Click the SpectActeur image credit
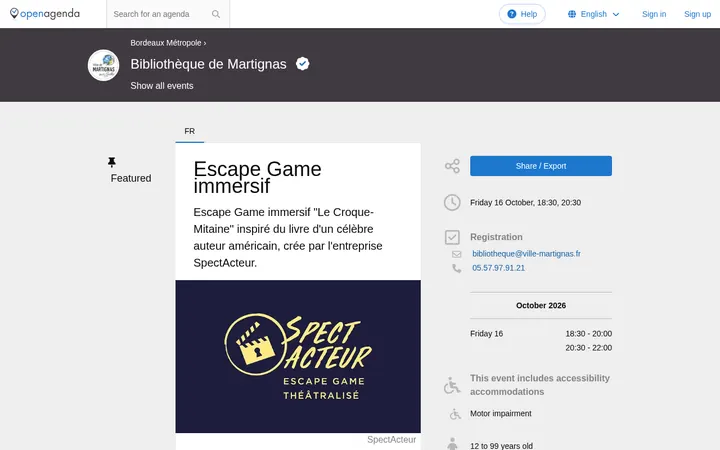The height and width of the screenshot is (450, 720). pyautogui.click(x=392, y=439)
